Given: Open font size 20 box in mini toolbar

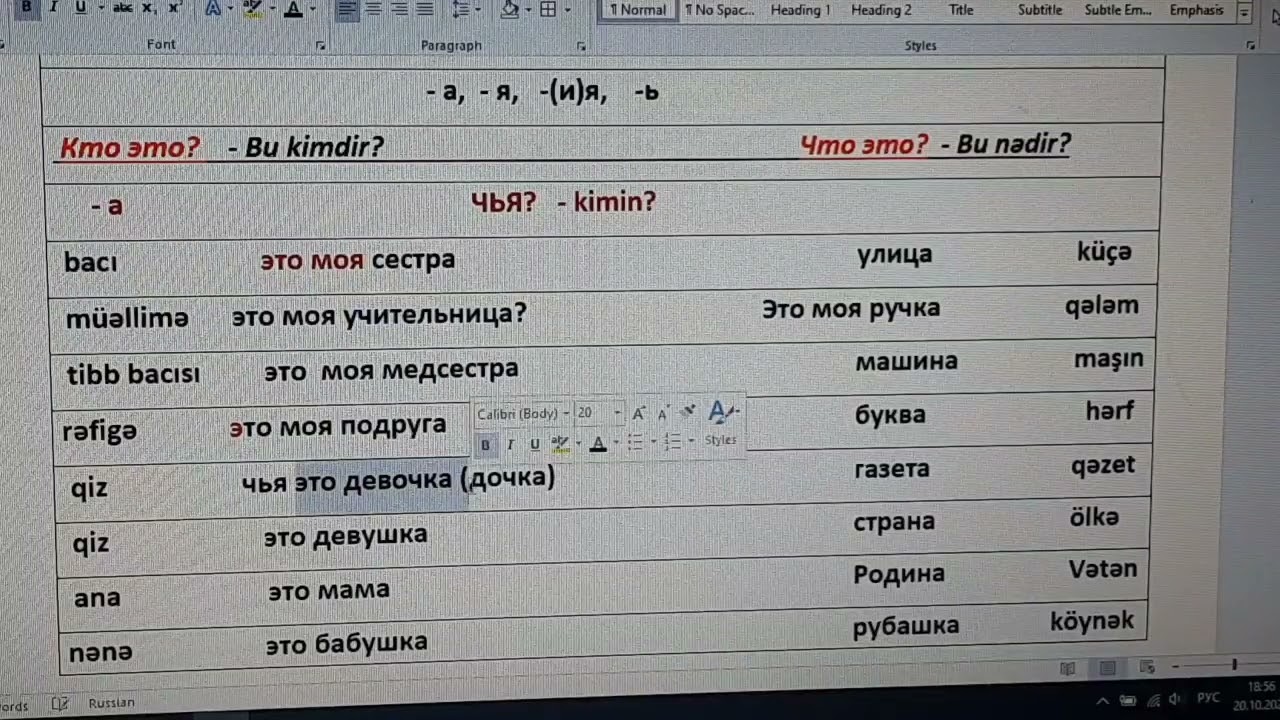Looking at the screenshot, I should coord(599,413).
